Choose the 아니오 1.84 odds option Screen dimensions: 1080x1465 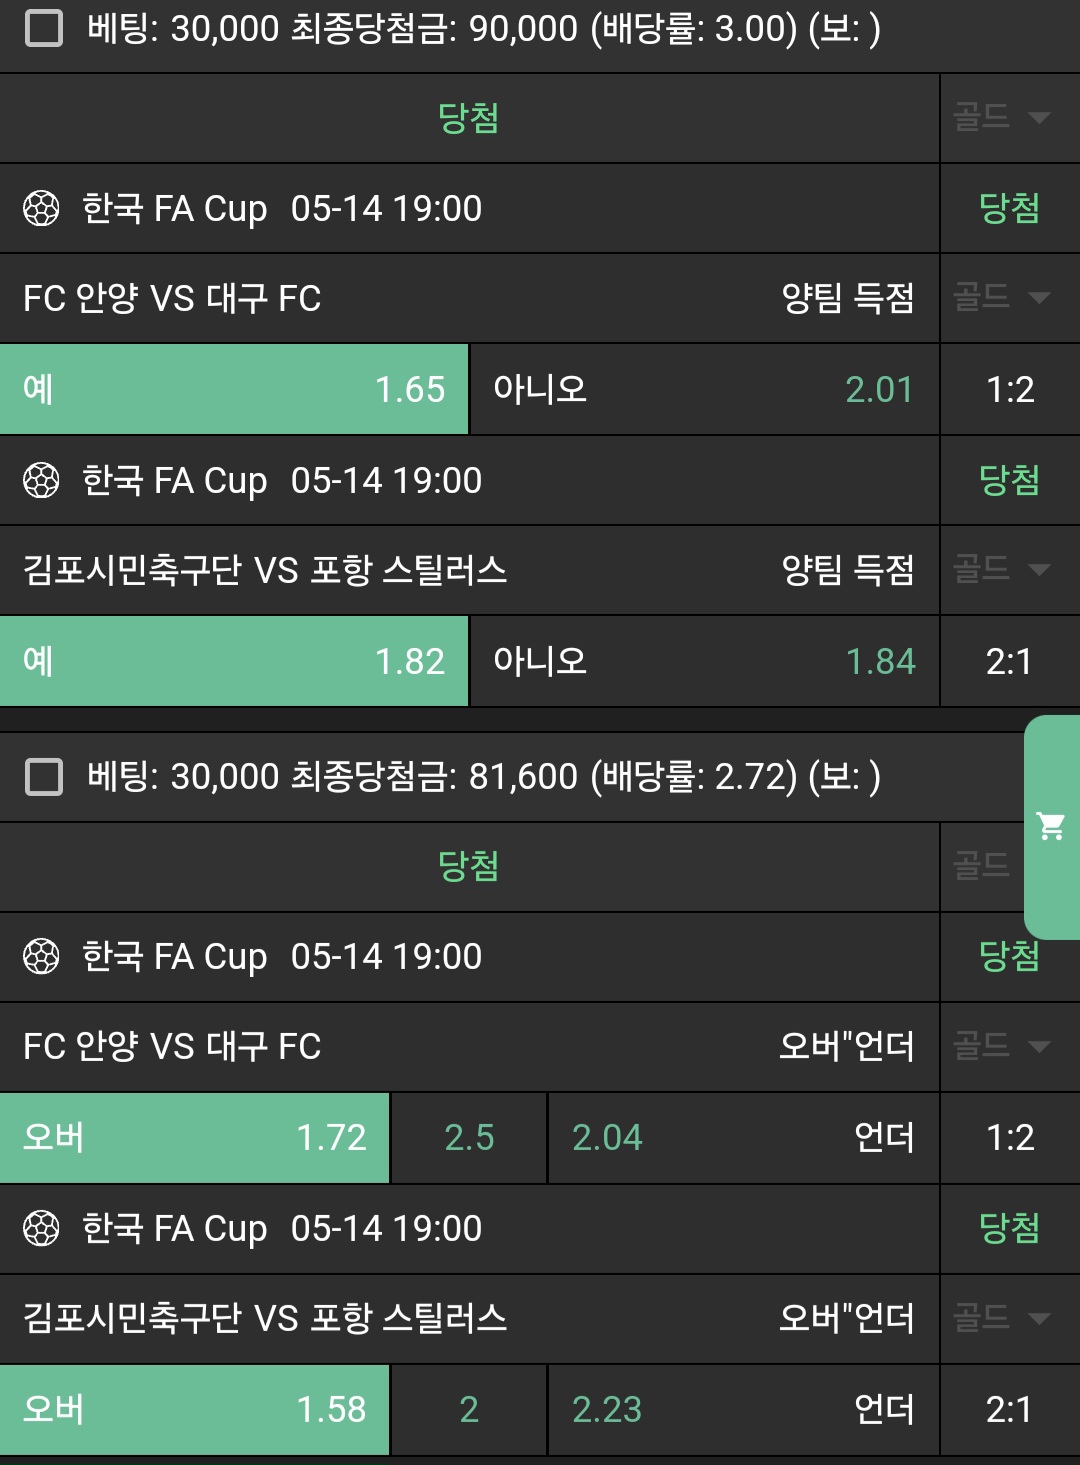[x=704, y=661]
